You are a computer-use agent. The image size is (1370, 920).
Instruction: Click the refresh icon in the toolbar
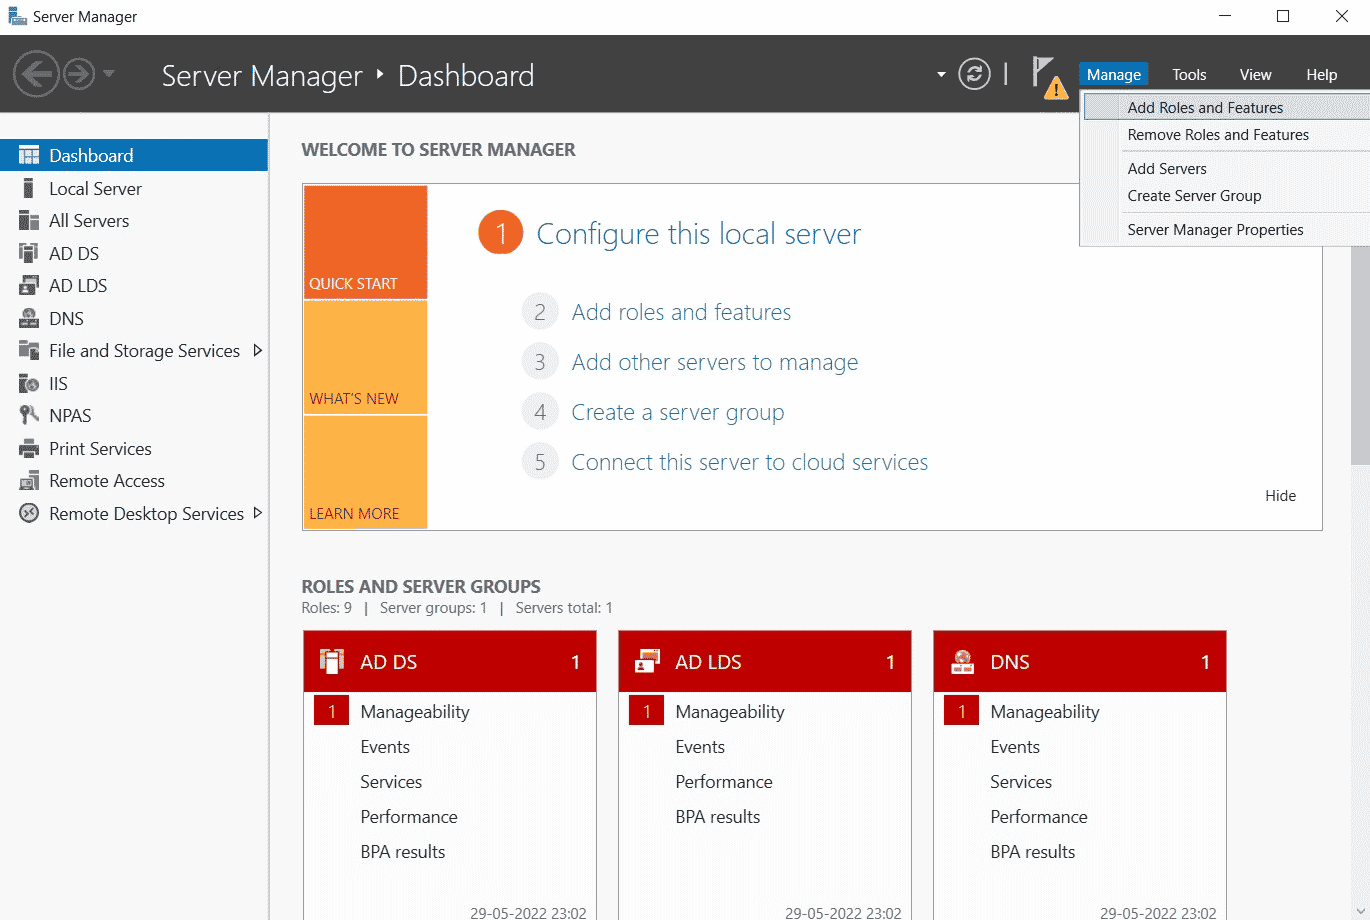[x=974, y=74]
